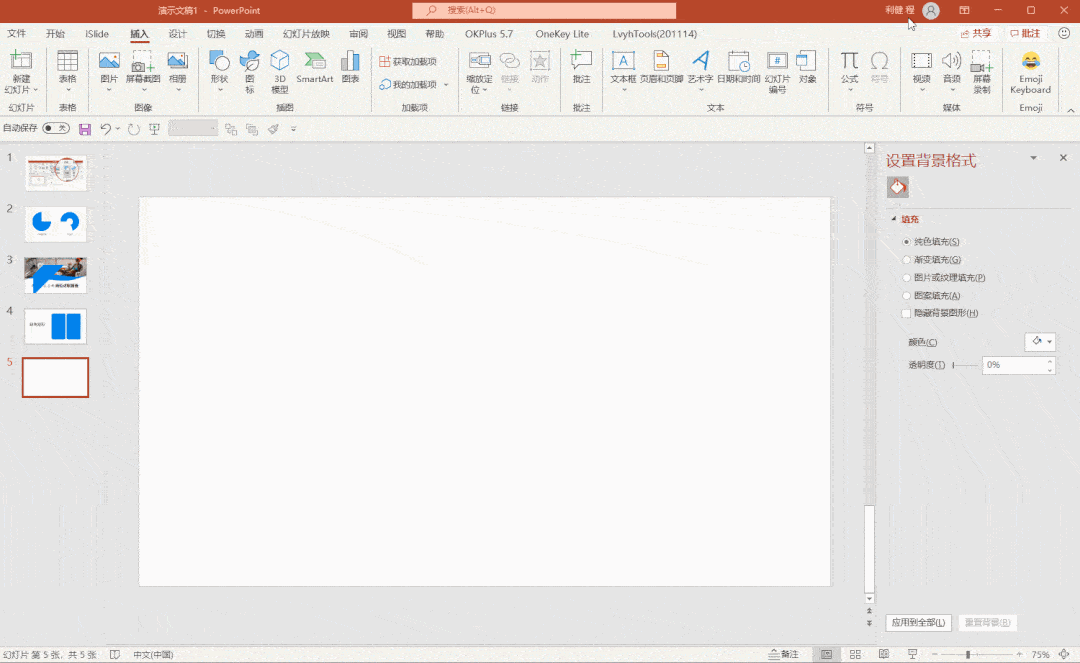Collapse the 填充 section
This screenshot has width=1080, height=663.
coord(894,219)
